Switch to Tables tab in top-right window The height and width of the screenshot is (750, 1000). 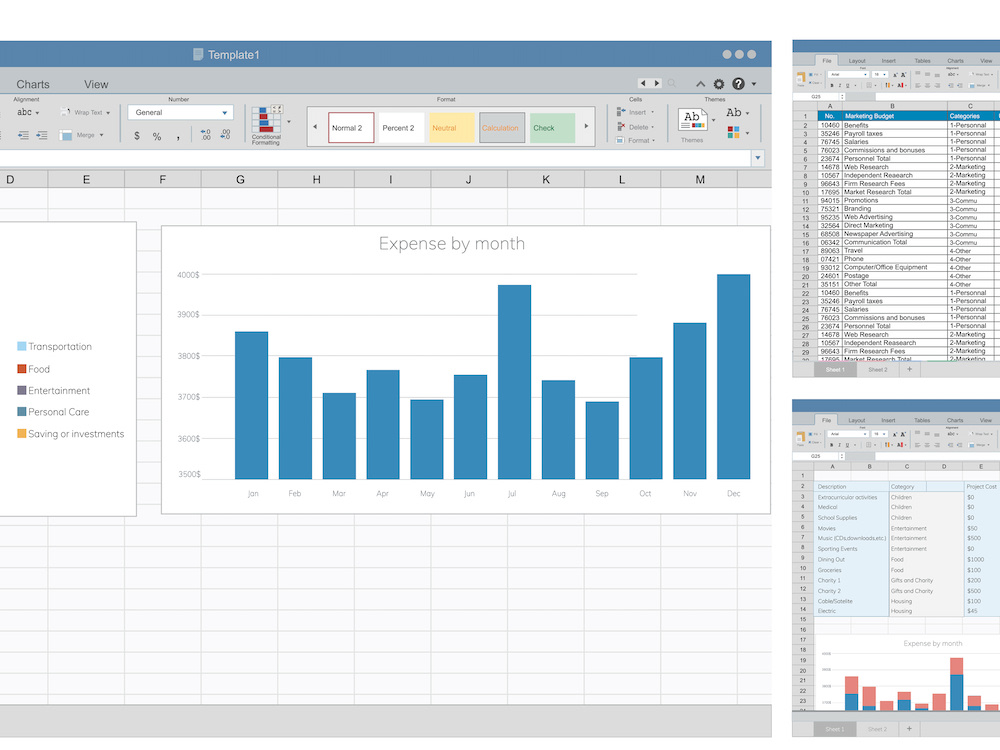click(x=923, y=61)
